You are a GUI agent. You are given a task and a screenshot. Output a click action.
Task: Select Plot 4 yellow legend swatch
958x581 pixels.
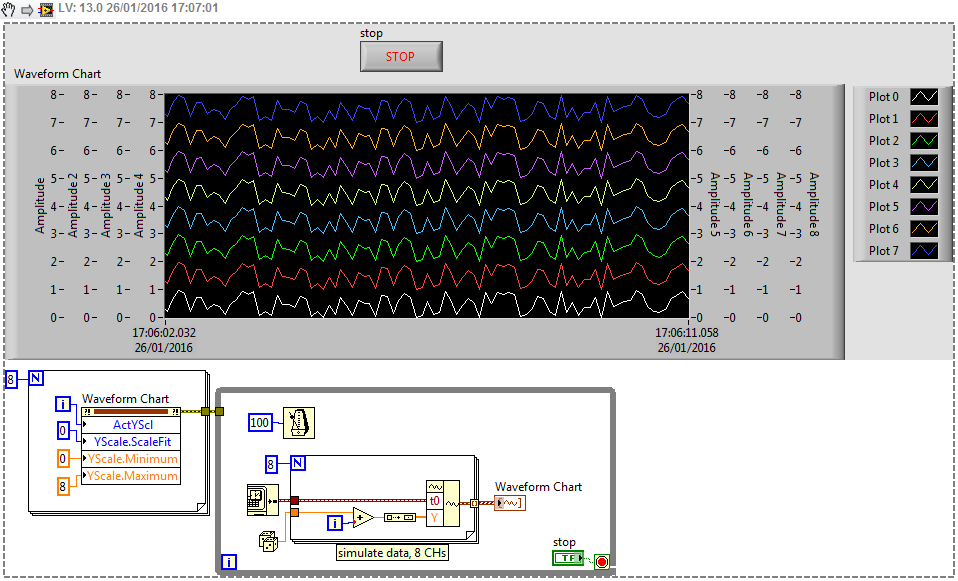click(924, 185)
